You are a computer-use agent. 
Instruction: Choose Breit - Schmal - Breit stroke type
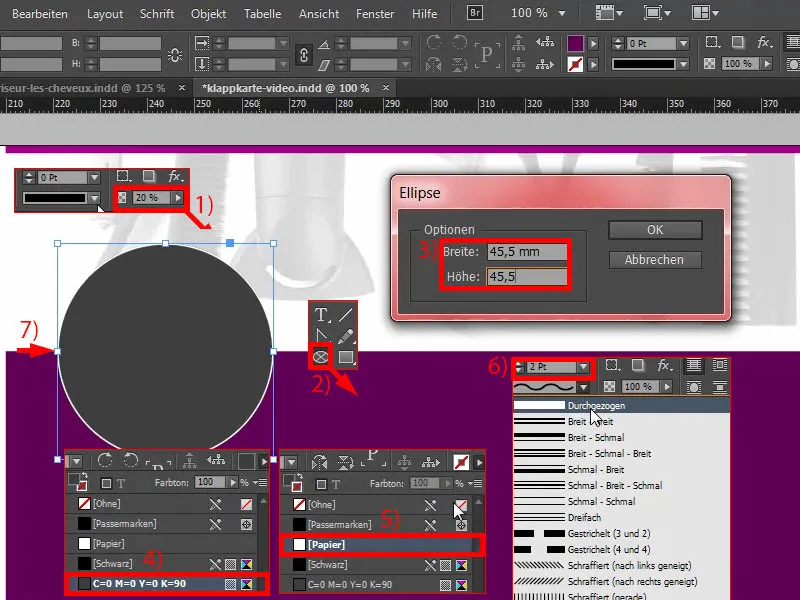[x=621, y=454]
